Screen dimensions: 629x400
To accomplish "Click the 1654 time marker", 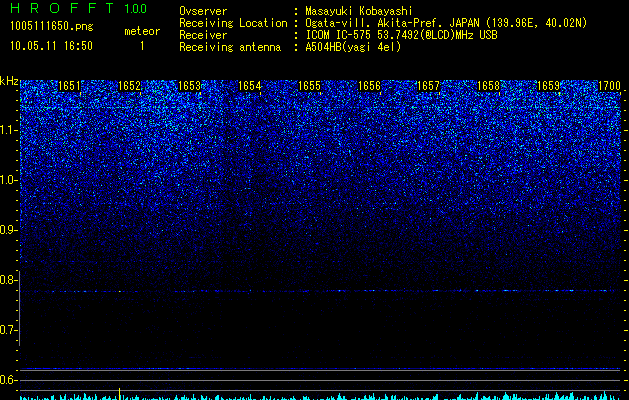I will tap(250, 86).
